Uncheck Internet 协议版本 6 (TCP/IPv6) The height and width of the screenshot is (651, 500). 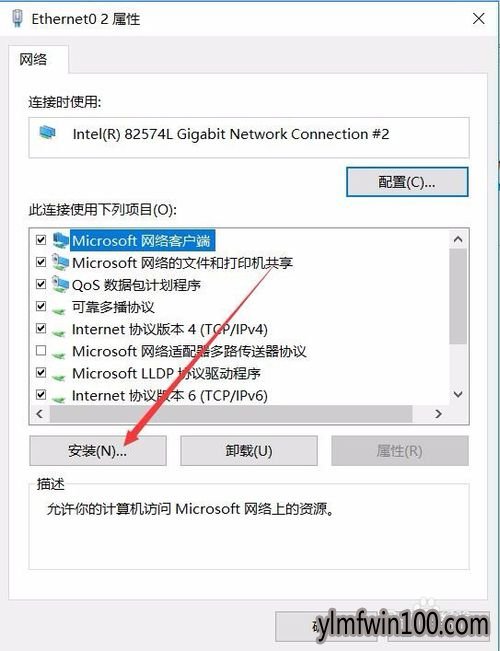pyautogui.click(x=41, y=394)
